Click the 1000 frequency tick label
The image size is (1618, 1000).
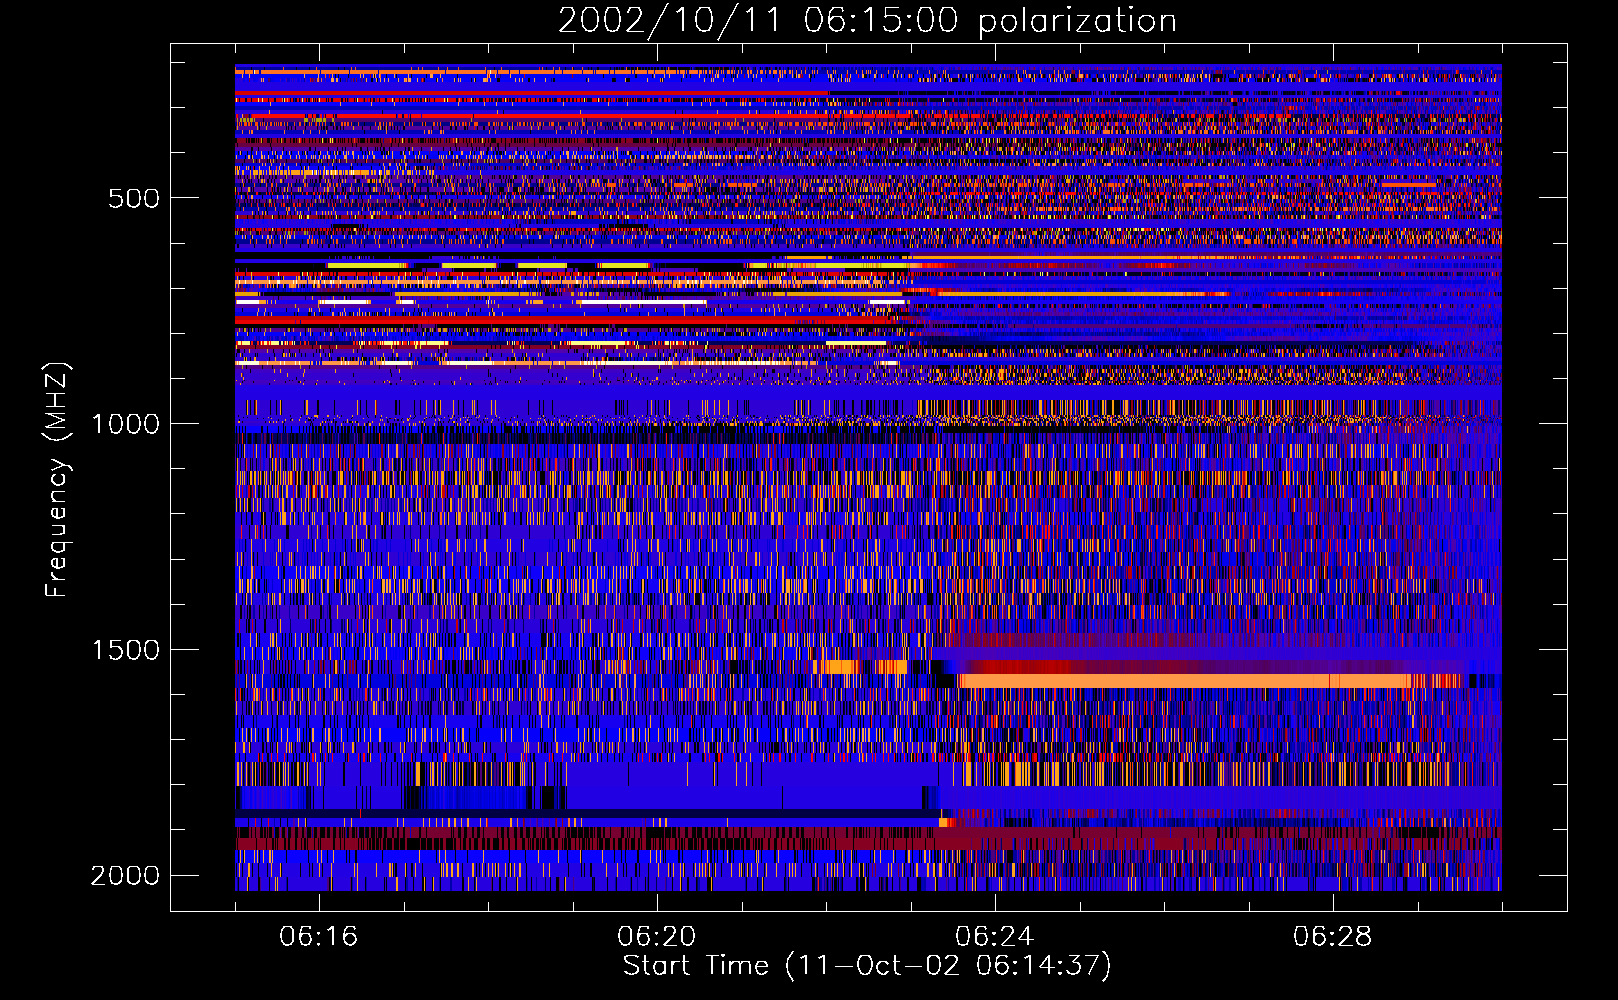[125, 424]
